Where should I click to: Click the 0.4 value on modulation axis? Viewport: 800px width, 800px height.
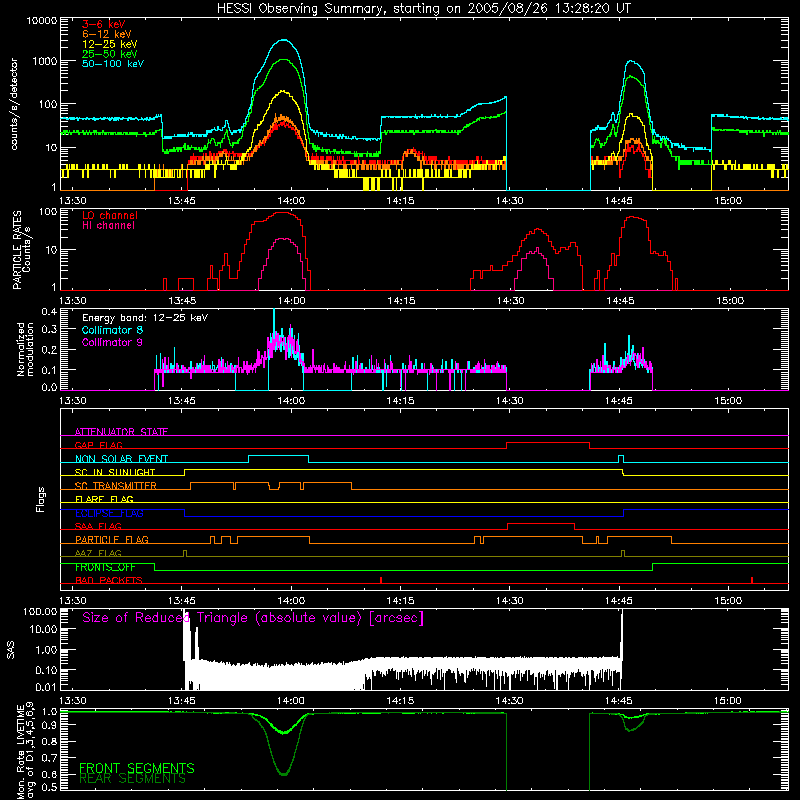(49, 311)
